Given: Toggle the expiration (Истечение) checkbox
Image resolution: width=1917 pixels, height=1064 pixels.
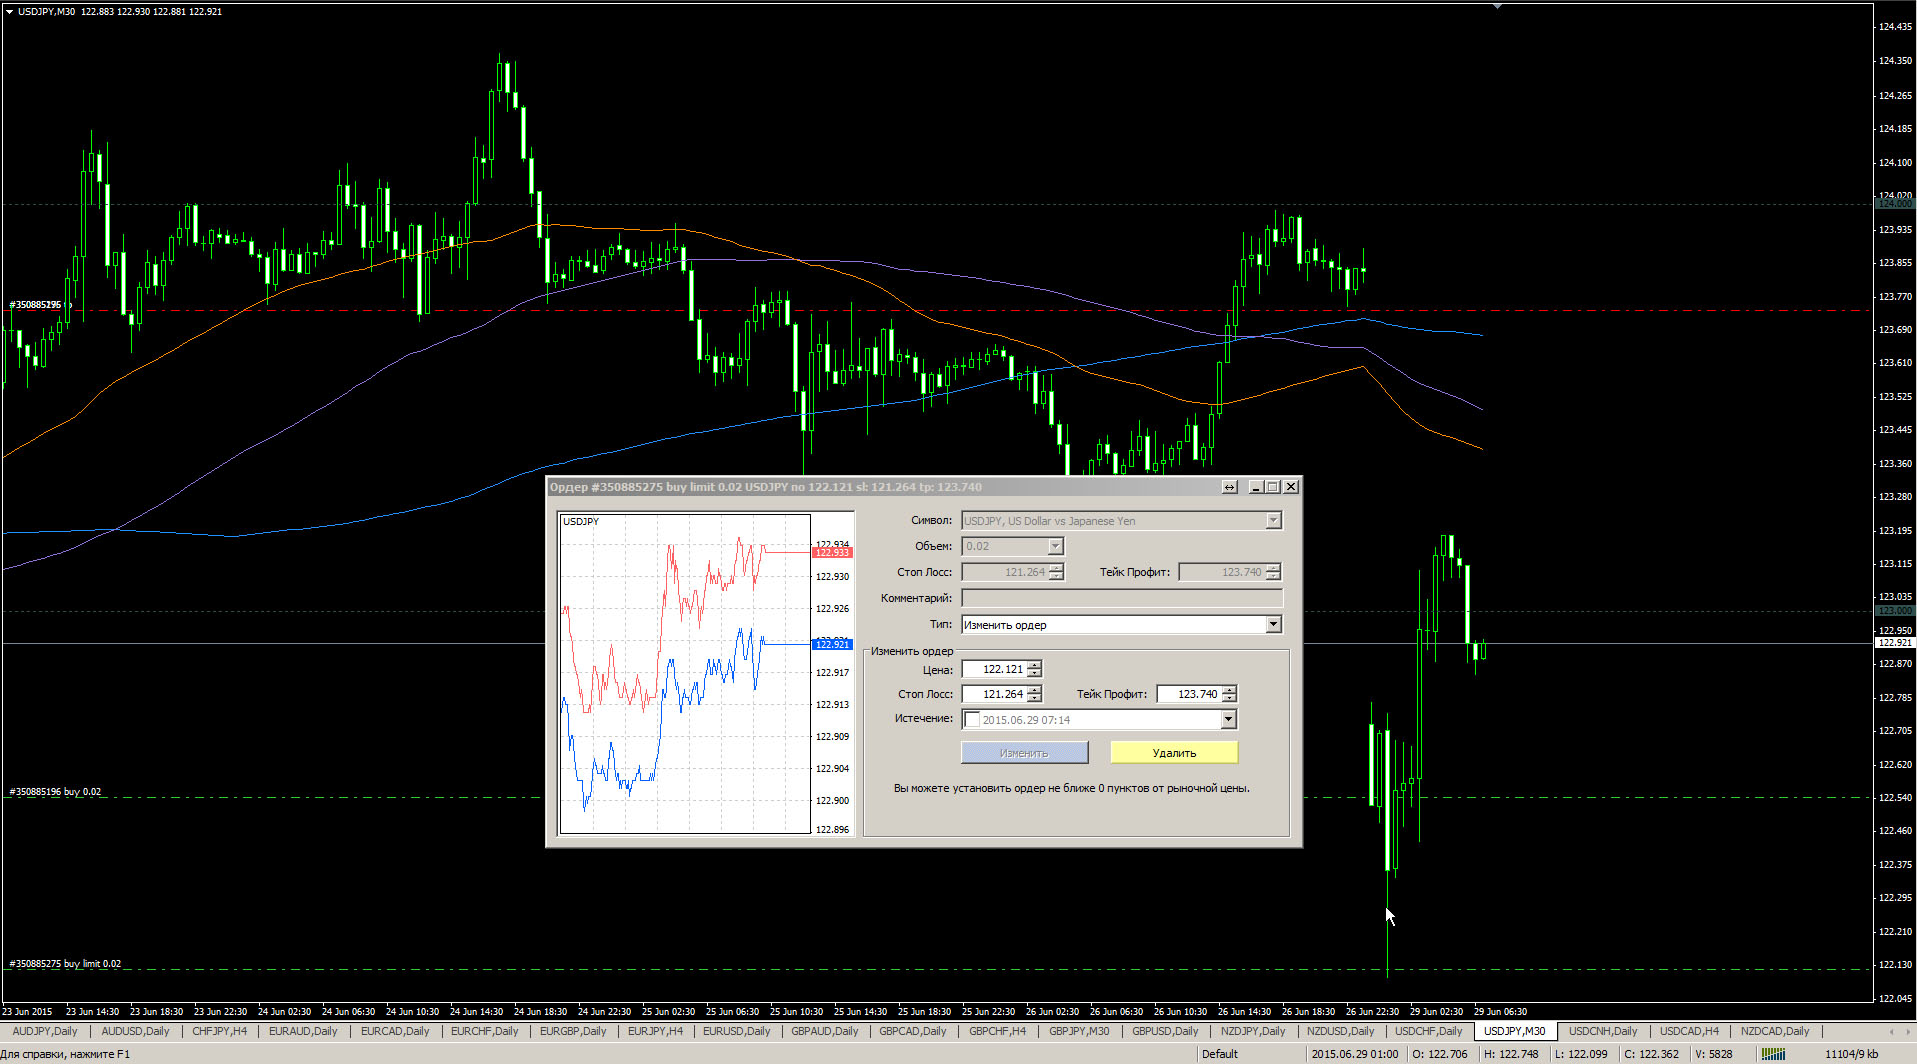Looking at the screenshot, I should [972, 720].
